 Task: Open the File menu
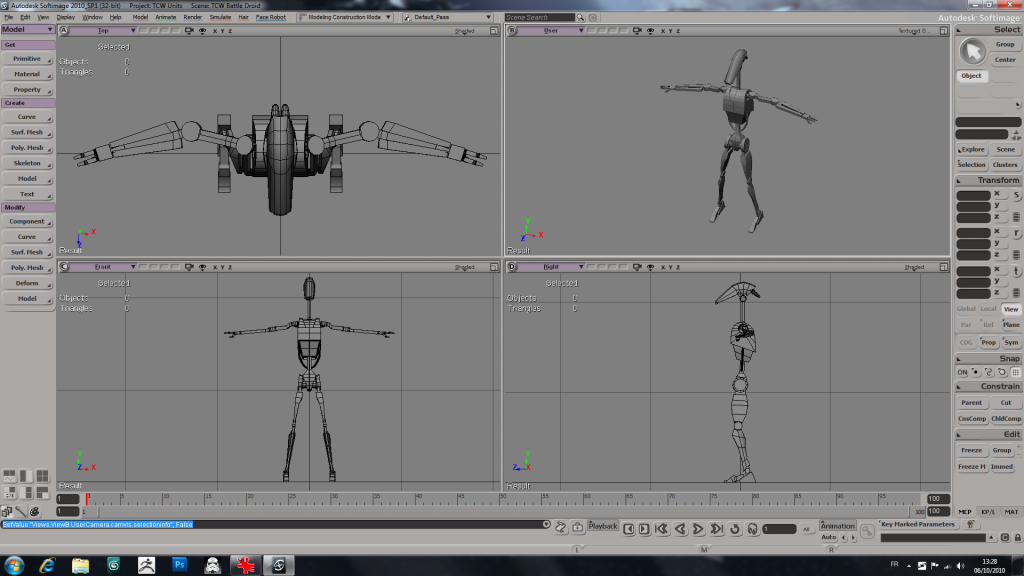8,18
